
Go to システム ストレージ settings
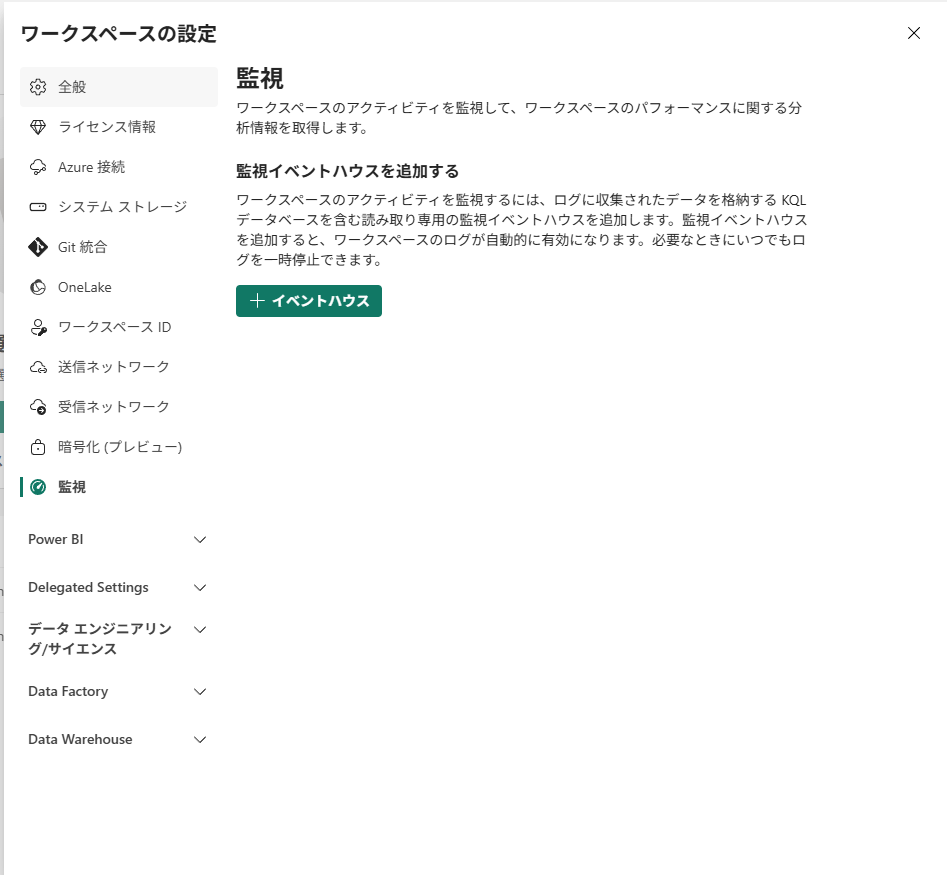[x=119, y=207]
